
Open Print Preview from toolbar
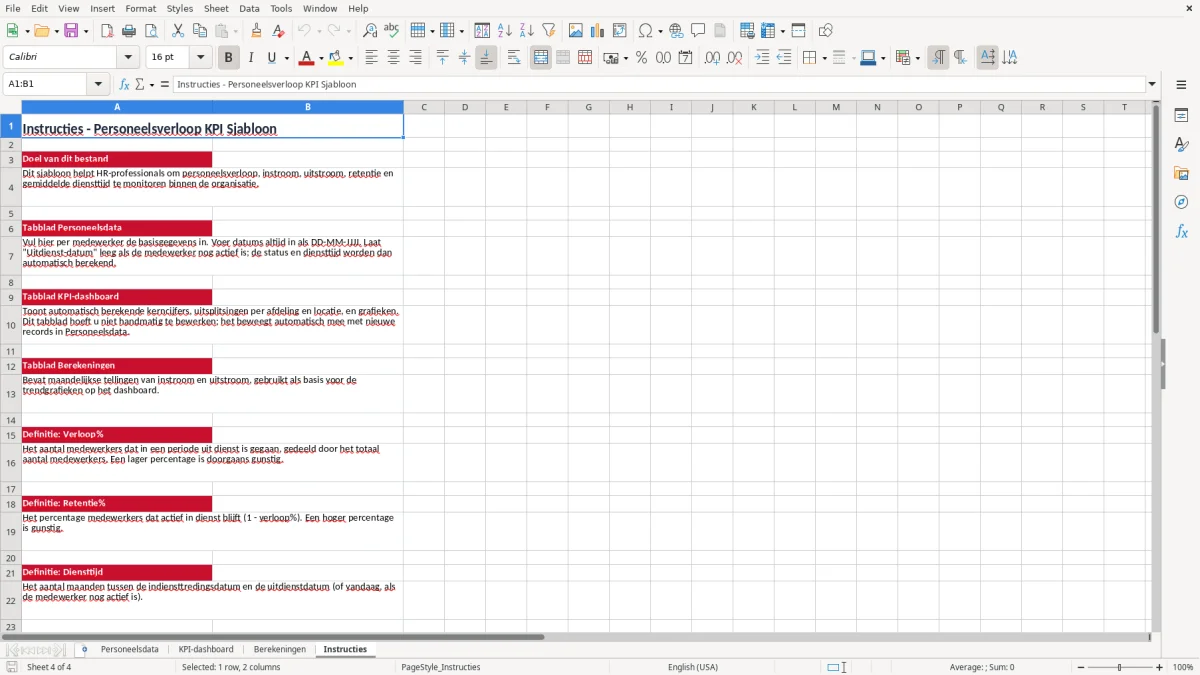(x=151, y=31)
